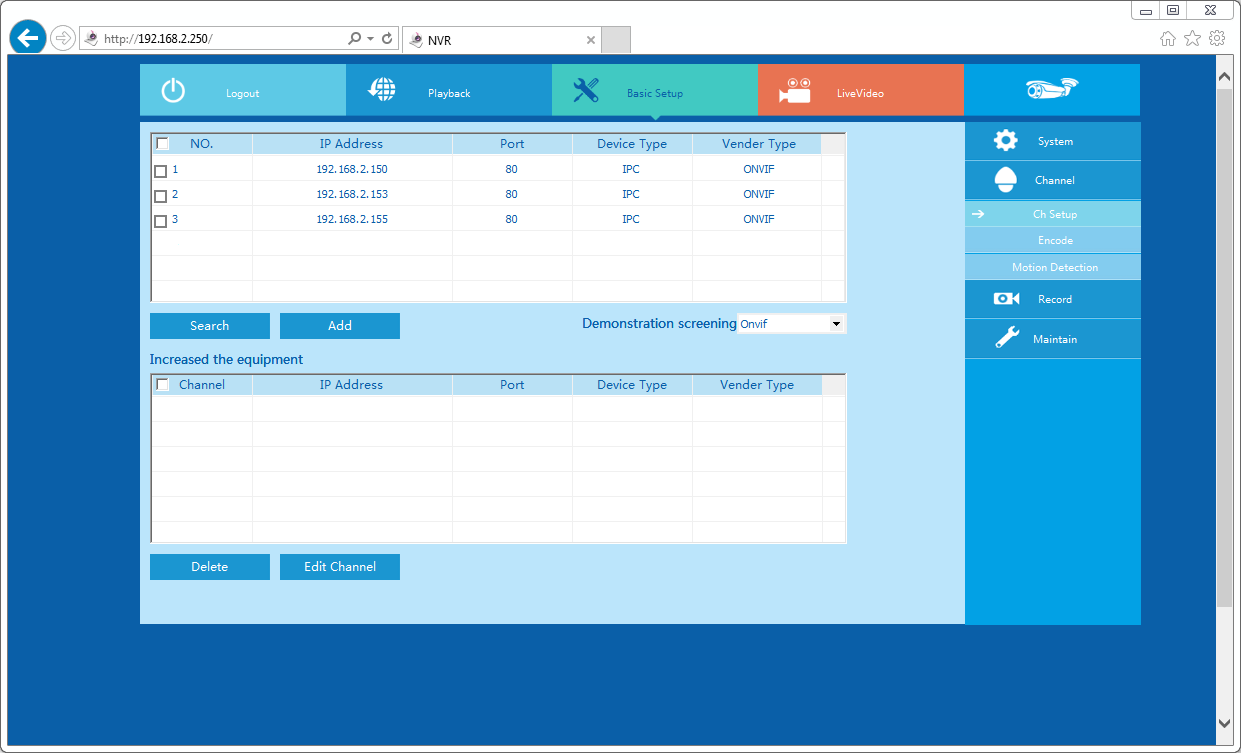The height and width of the screenshot is (753, 1241).
Task: Click port 80 cell in row 3
Action: pos(511,219)
